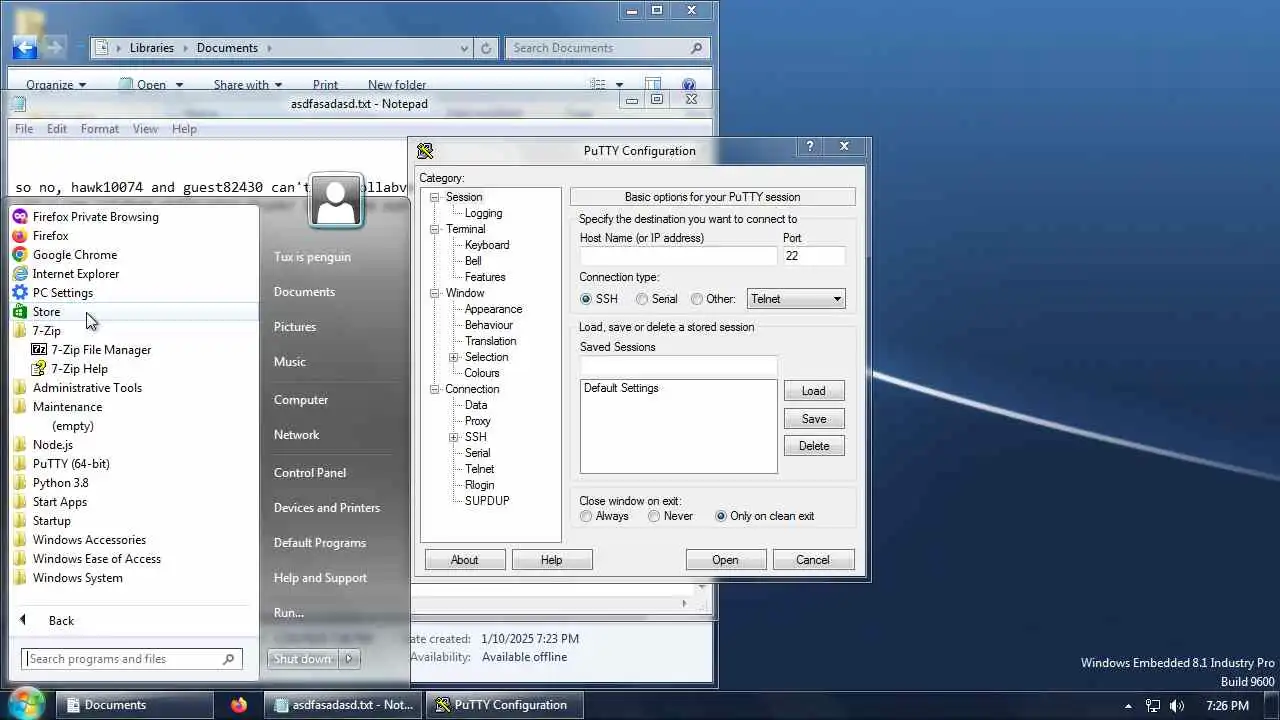Click the Load session button
Screen dimensions: 1280x720
coord(814,391)
